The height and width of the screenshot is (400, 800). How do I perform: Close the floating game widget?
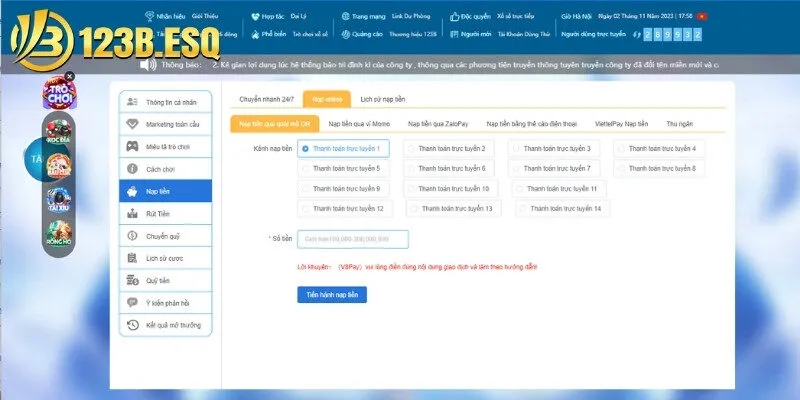pos(69,77)
